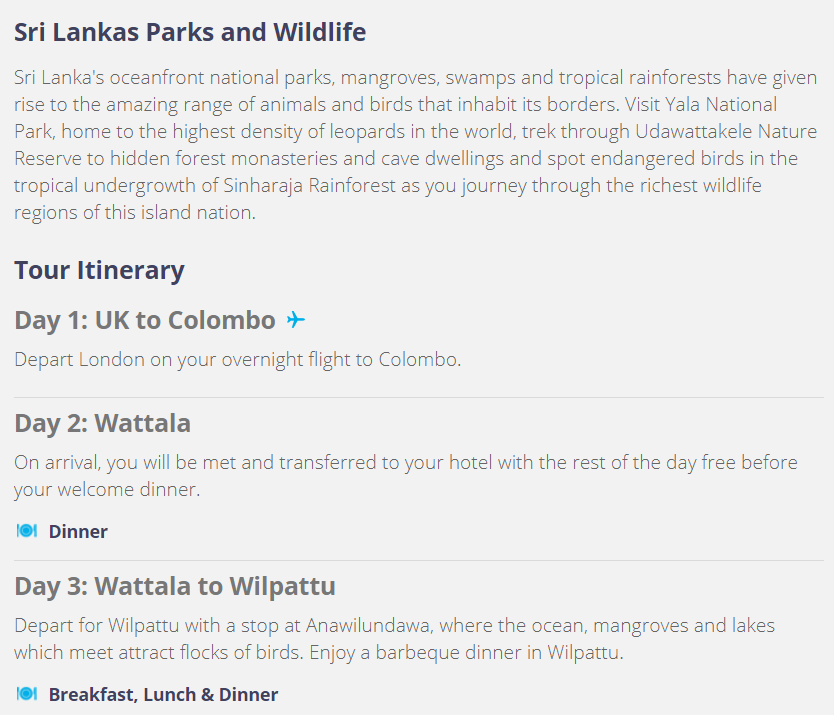Click the phrase 'regions of this island nation'
Screen dimensions: 834x715
pyautogui.click(x=135, y=213)
